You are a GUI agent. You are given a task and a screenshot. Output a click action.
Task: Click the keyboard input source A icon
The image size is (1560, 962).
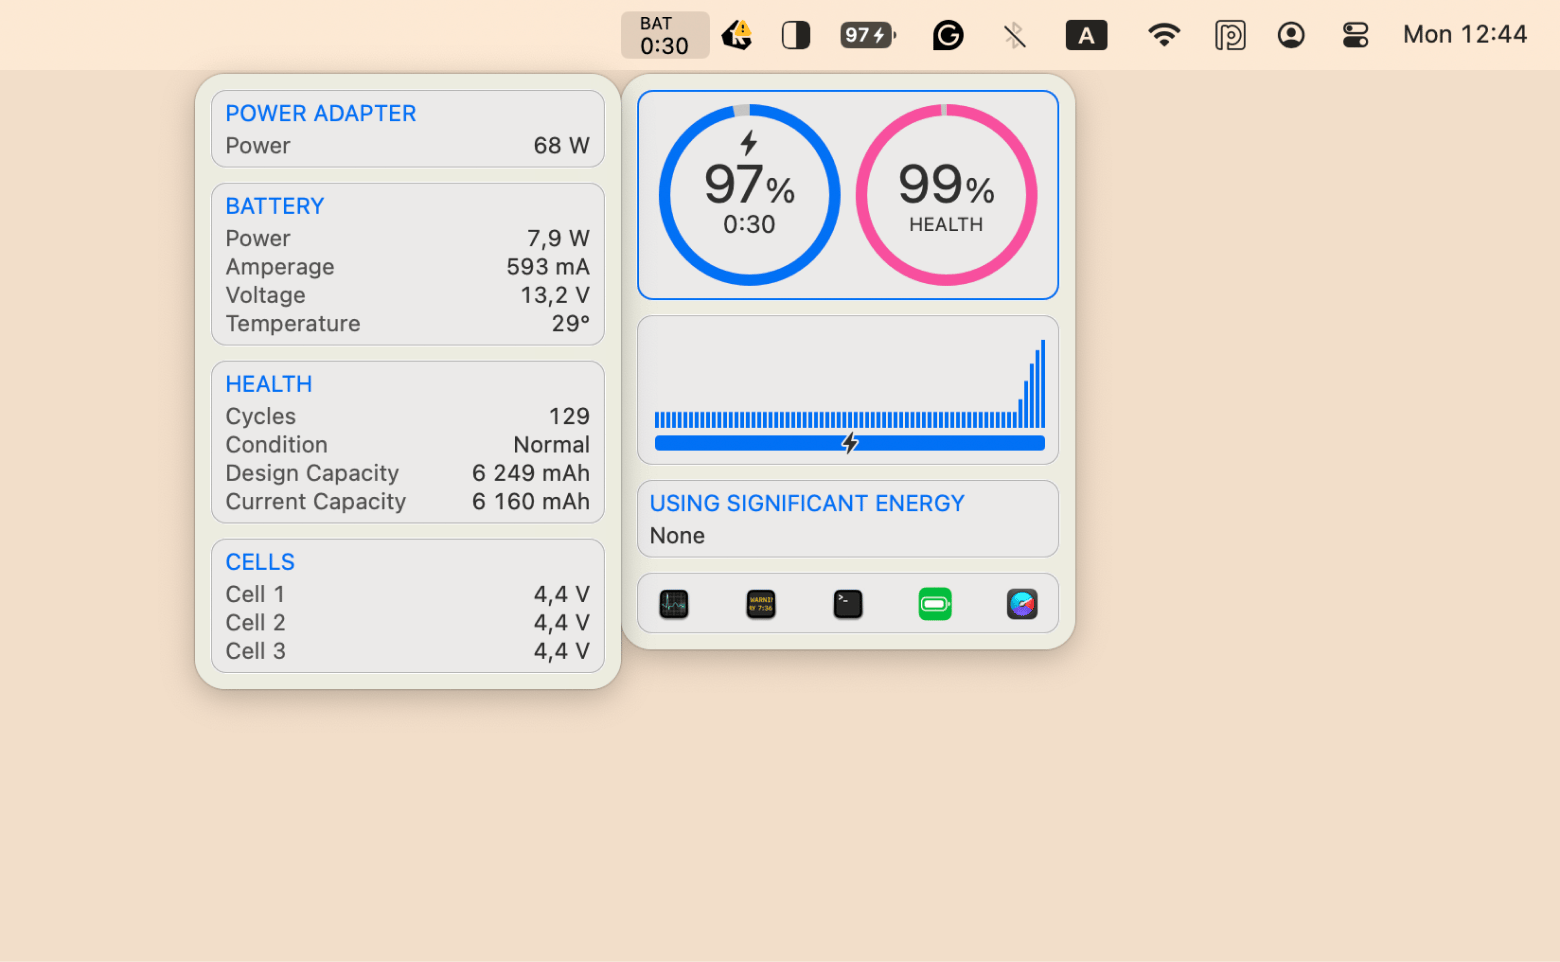(1086, 36)
